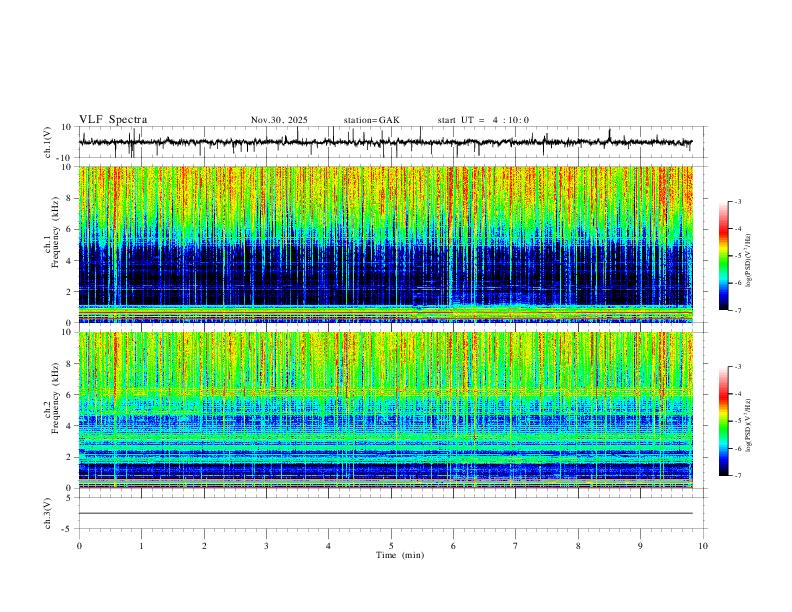The height and width of the screenshot is (612, 792).
Task: Click time axis tick label '10'
Action: pyautogui.click(x=703, y=546)
